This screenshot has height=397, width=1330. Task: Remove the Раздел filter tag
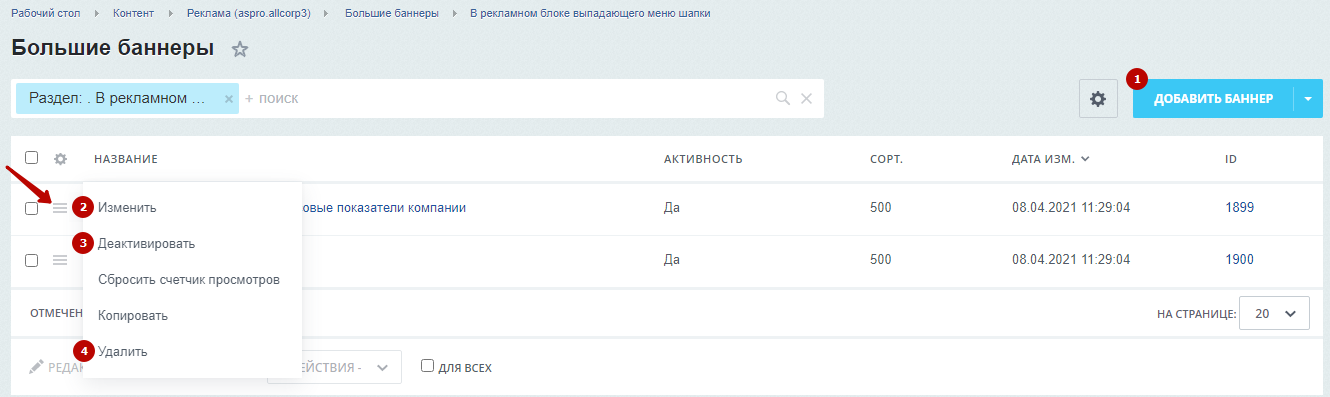coord(228,99)
